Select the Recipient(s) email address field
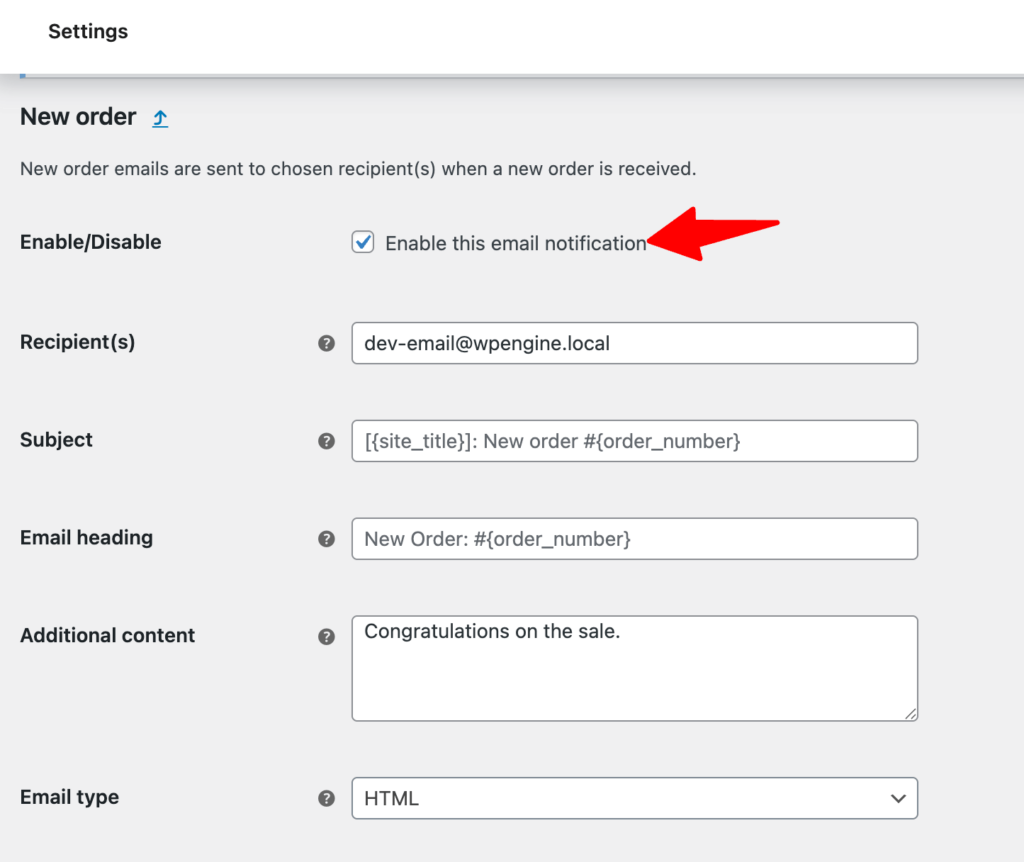Image resolution: width=1024 pixels, height=862 pixels. coord(634,342)
